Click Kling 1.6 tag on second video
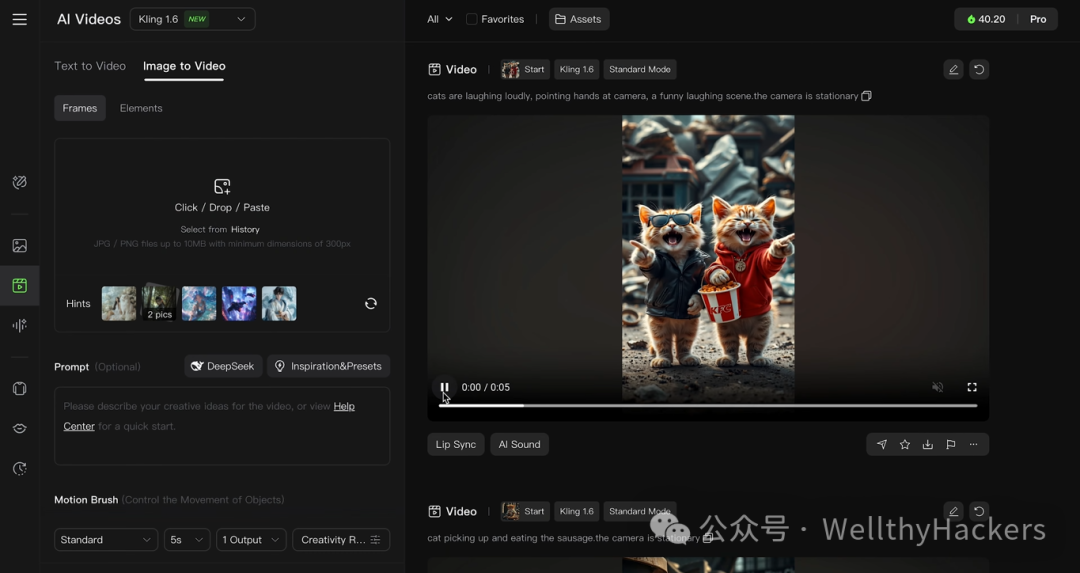Screen dimensions: 1080x573 (x=577, y=511)
